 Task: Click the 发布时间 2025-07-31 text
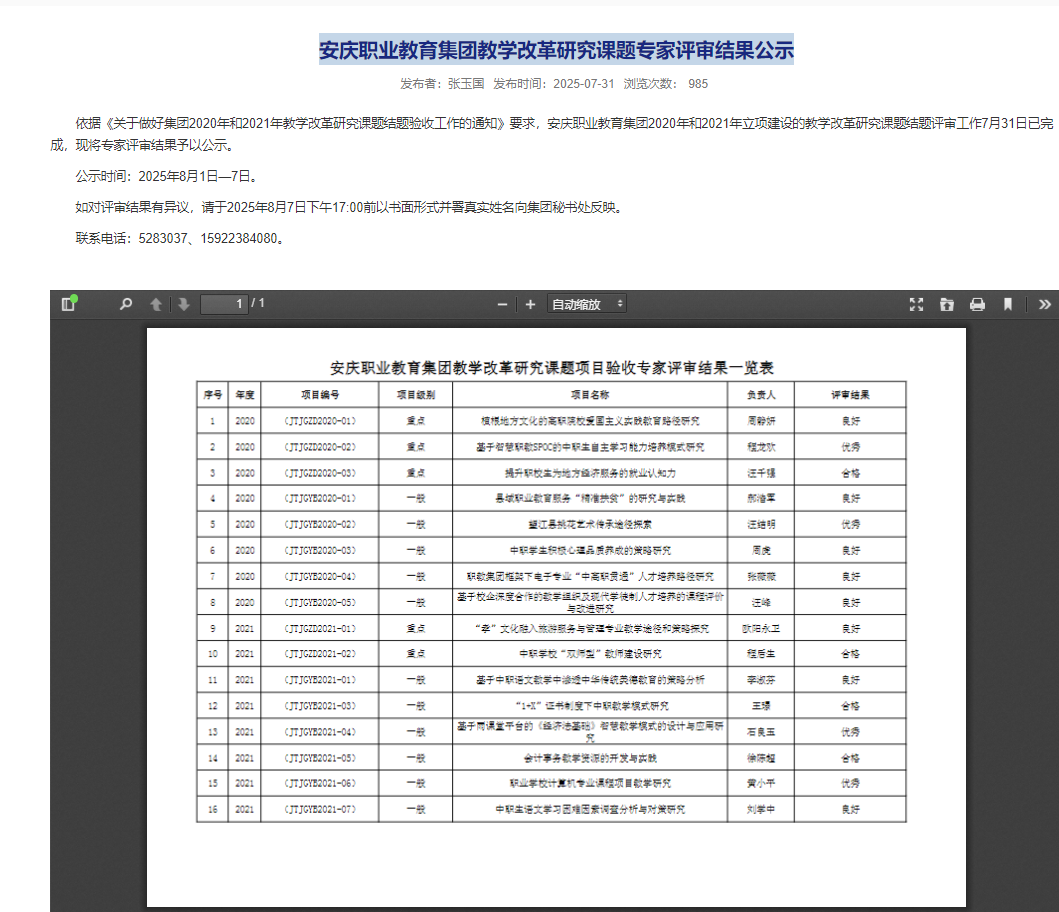pos(554,84)
